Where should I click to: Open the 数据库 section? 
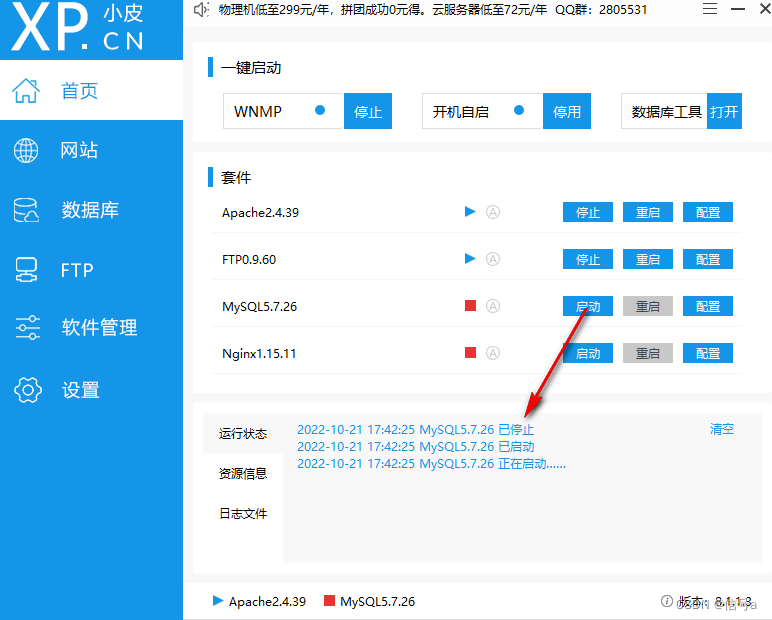tap(91, 210)
